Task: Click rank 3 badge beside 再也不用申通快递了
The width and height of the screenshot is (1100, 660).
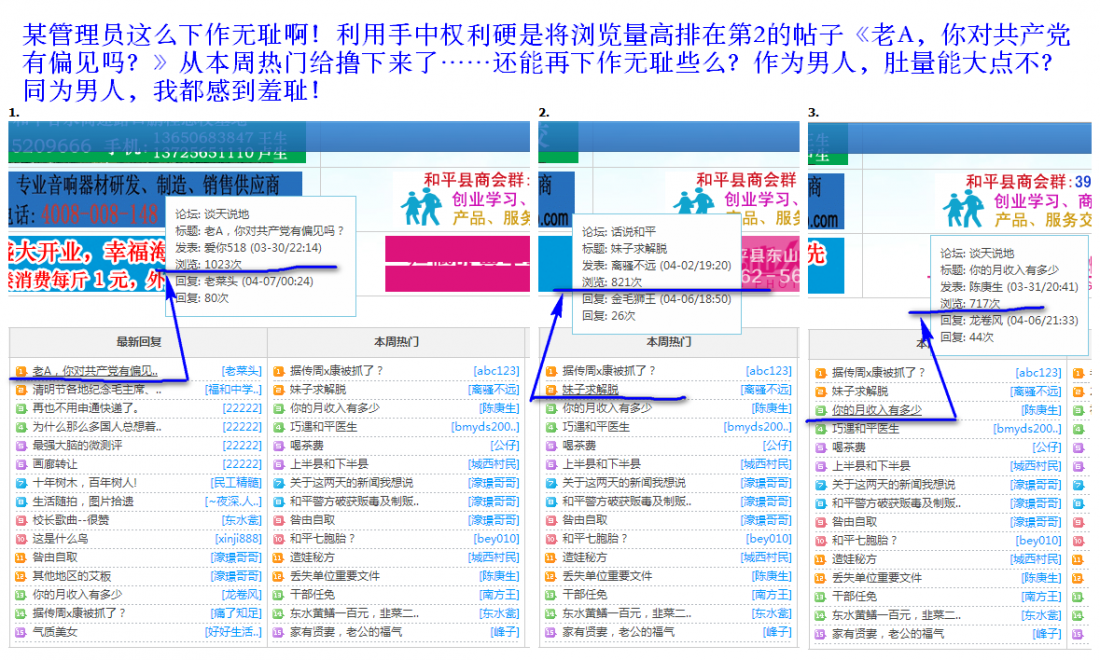Action: (20, 408)
